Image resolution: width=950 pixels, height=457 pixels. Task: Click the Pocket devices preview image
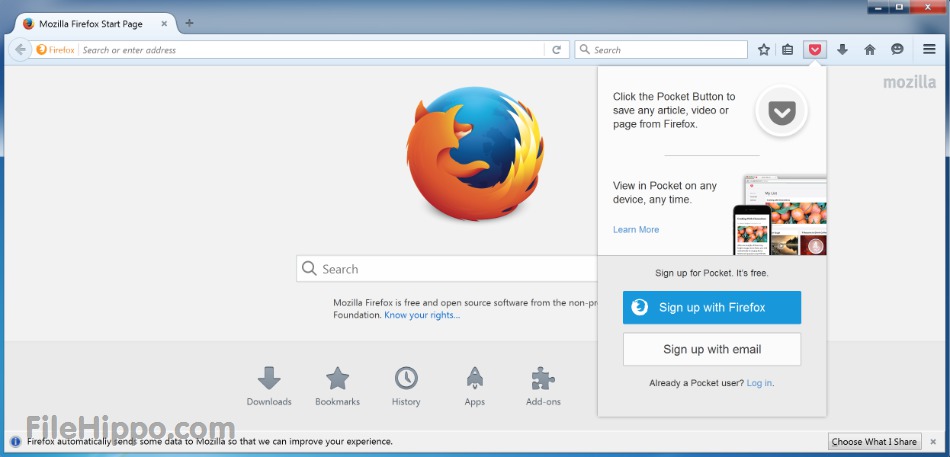pos(780,215)
